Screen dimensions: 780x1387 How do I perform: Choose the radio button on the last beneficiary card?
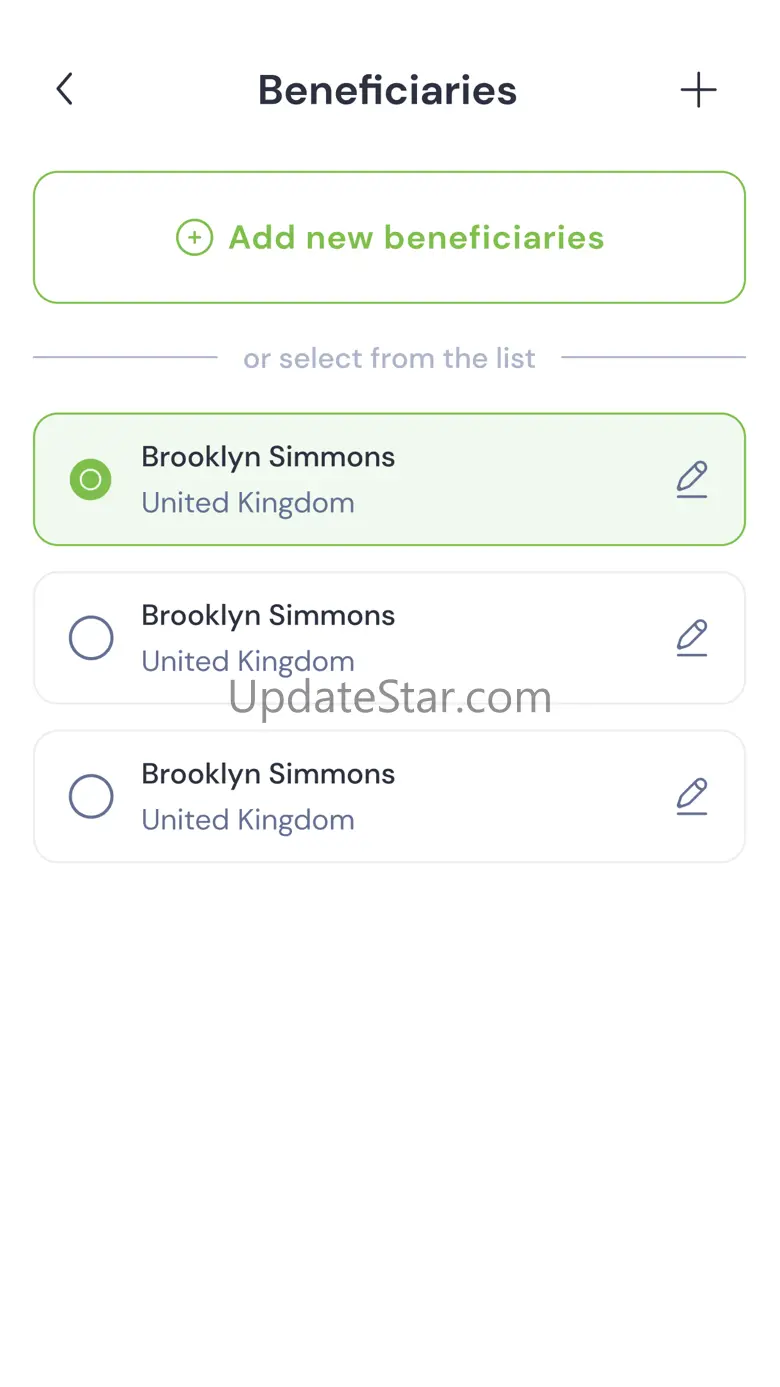click(90, 796)
